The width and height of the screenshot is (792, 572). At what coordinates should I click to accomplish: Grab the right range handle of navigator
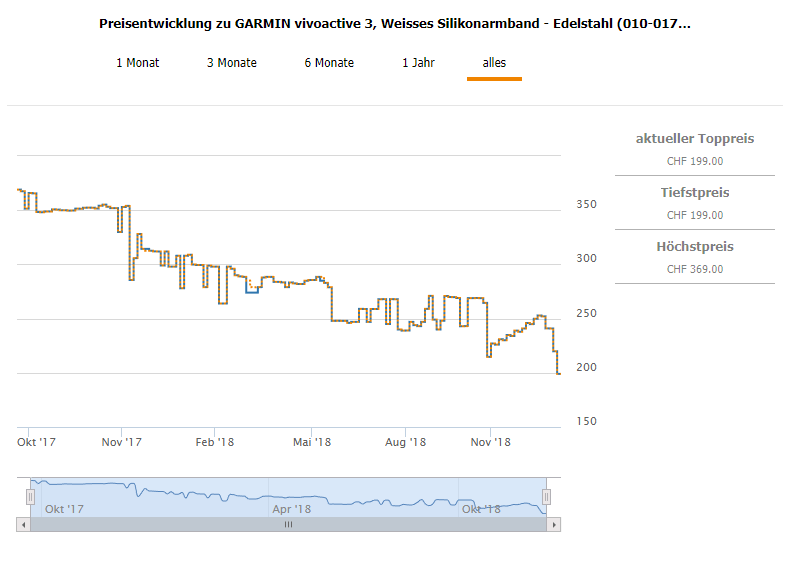click(x=546, y=497)
